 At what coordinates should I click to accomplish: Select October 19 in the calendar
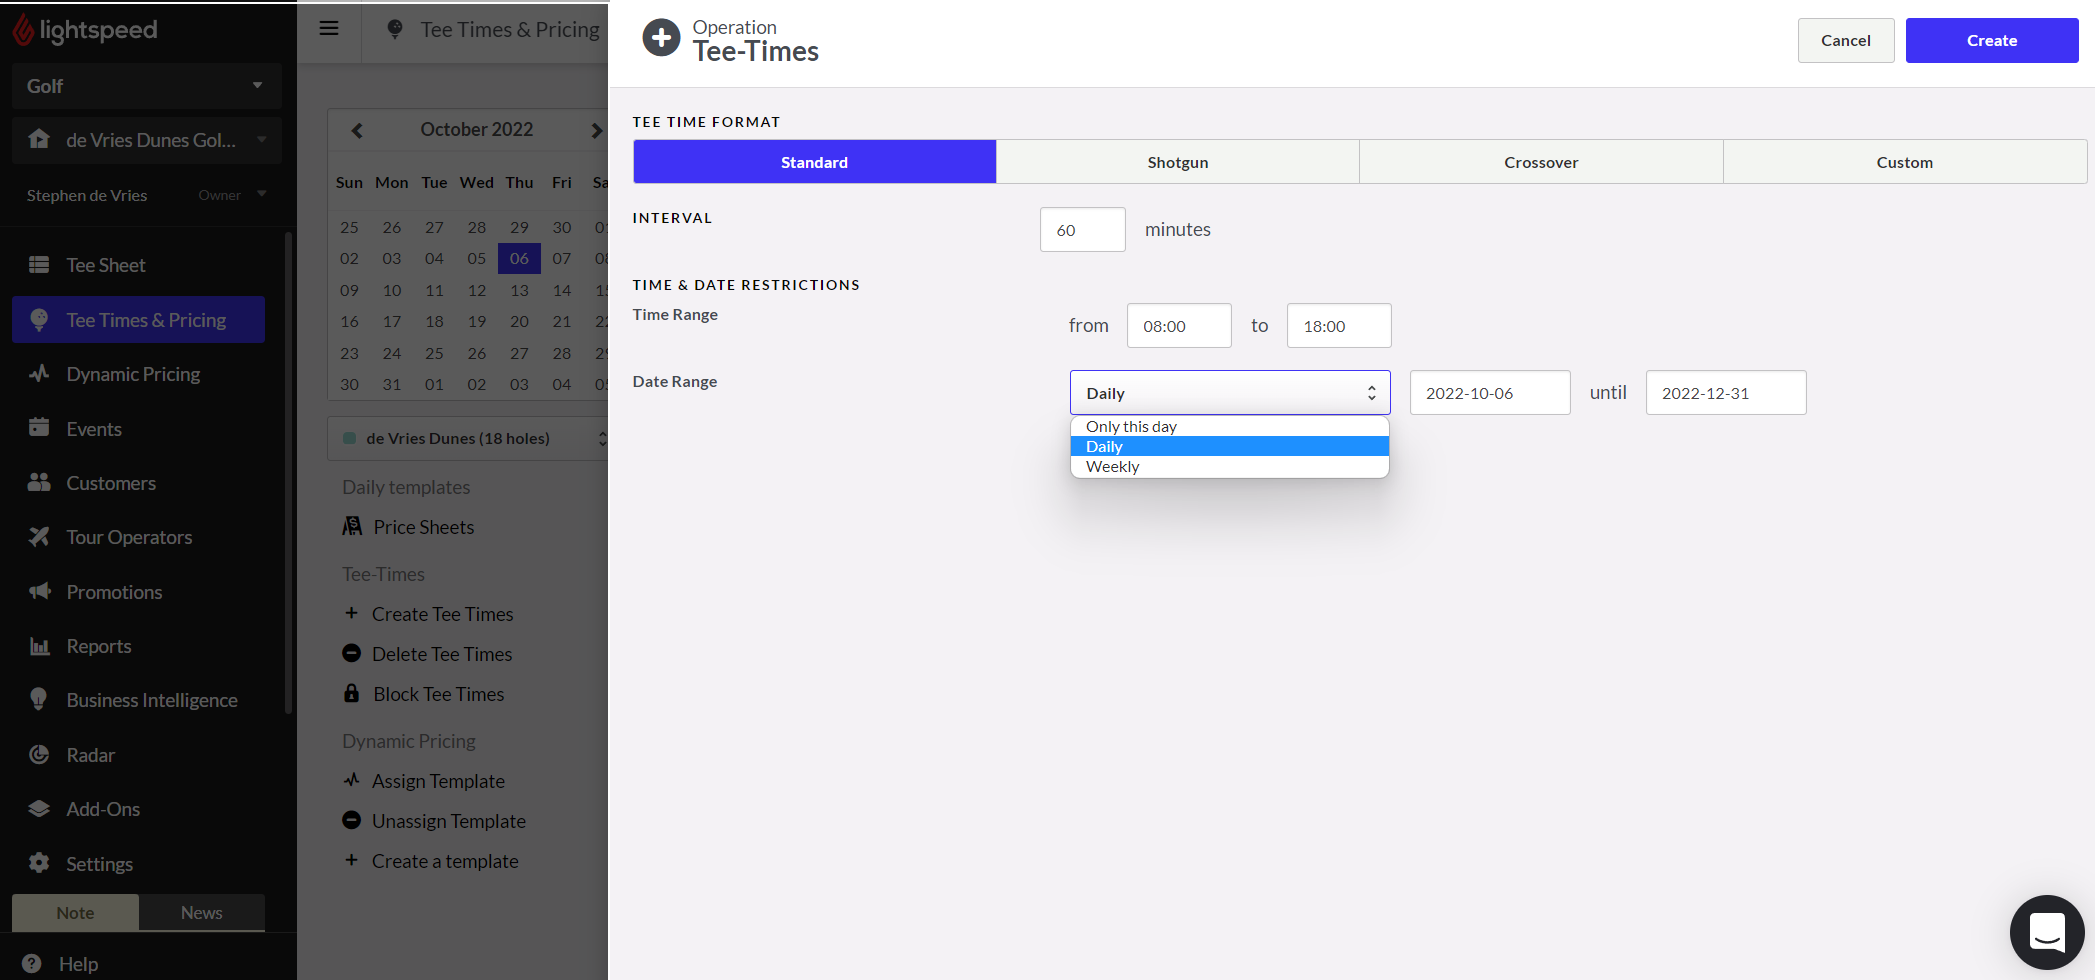point(477,321)
